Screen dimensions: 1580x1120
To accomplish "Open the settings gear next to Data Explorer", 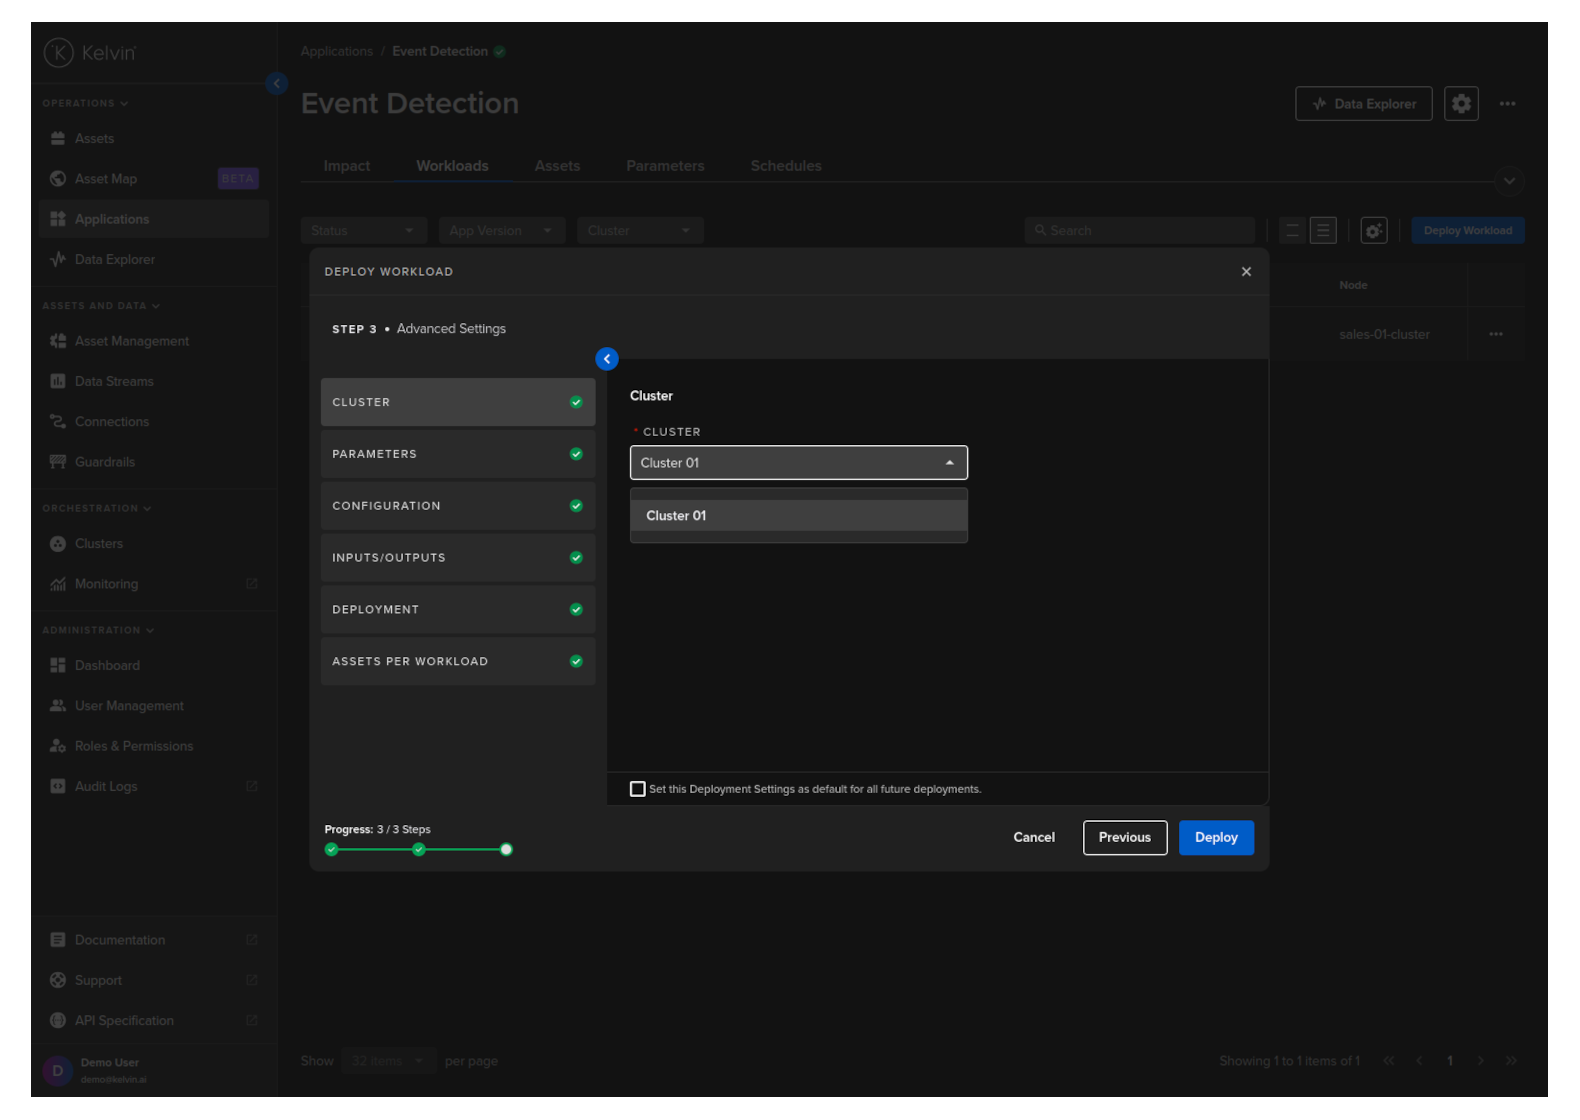I will 1461,104.
